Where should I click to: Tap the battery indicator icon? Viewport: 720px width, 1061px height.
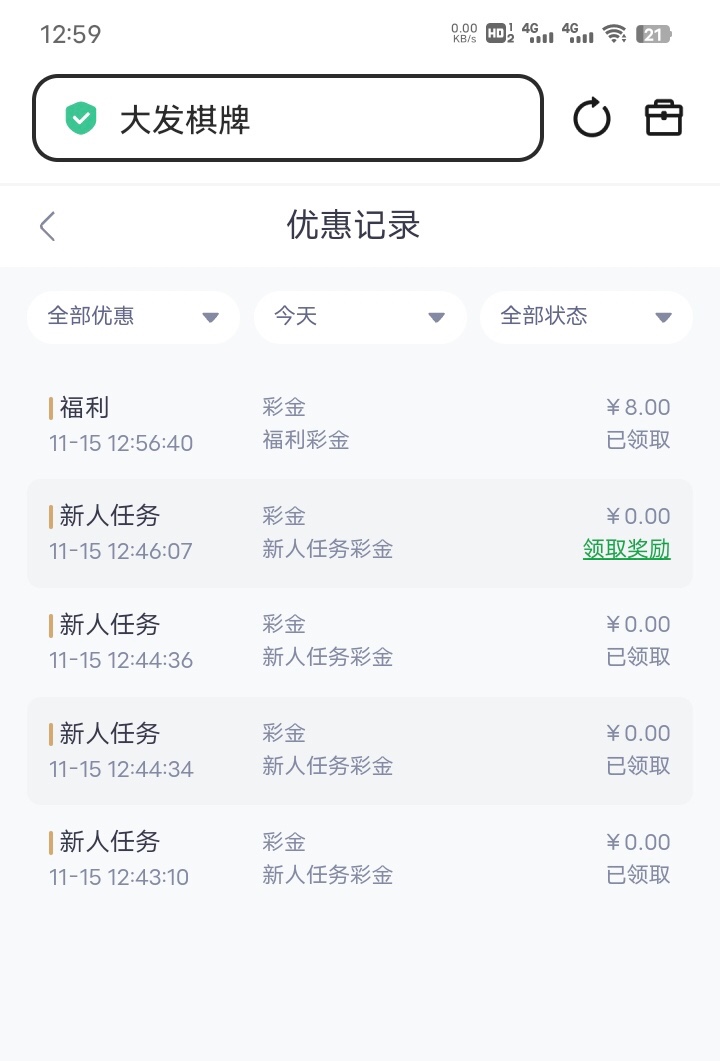[654, 34]
